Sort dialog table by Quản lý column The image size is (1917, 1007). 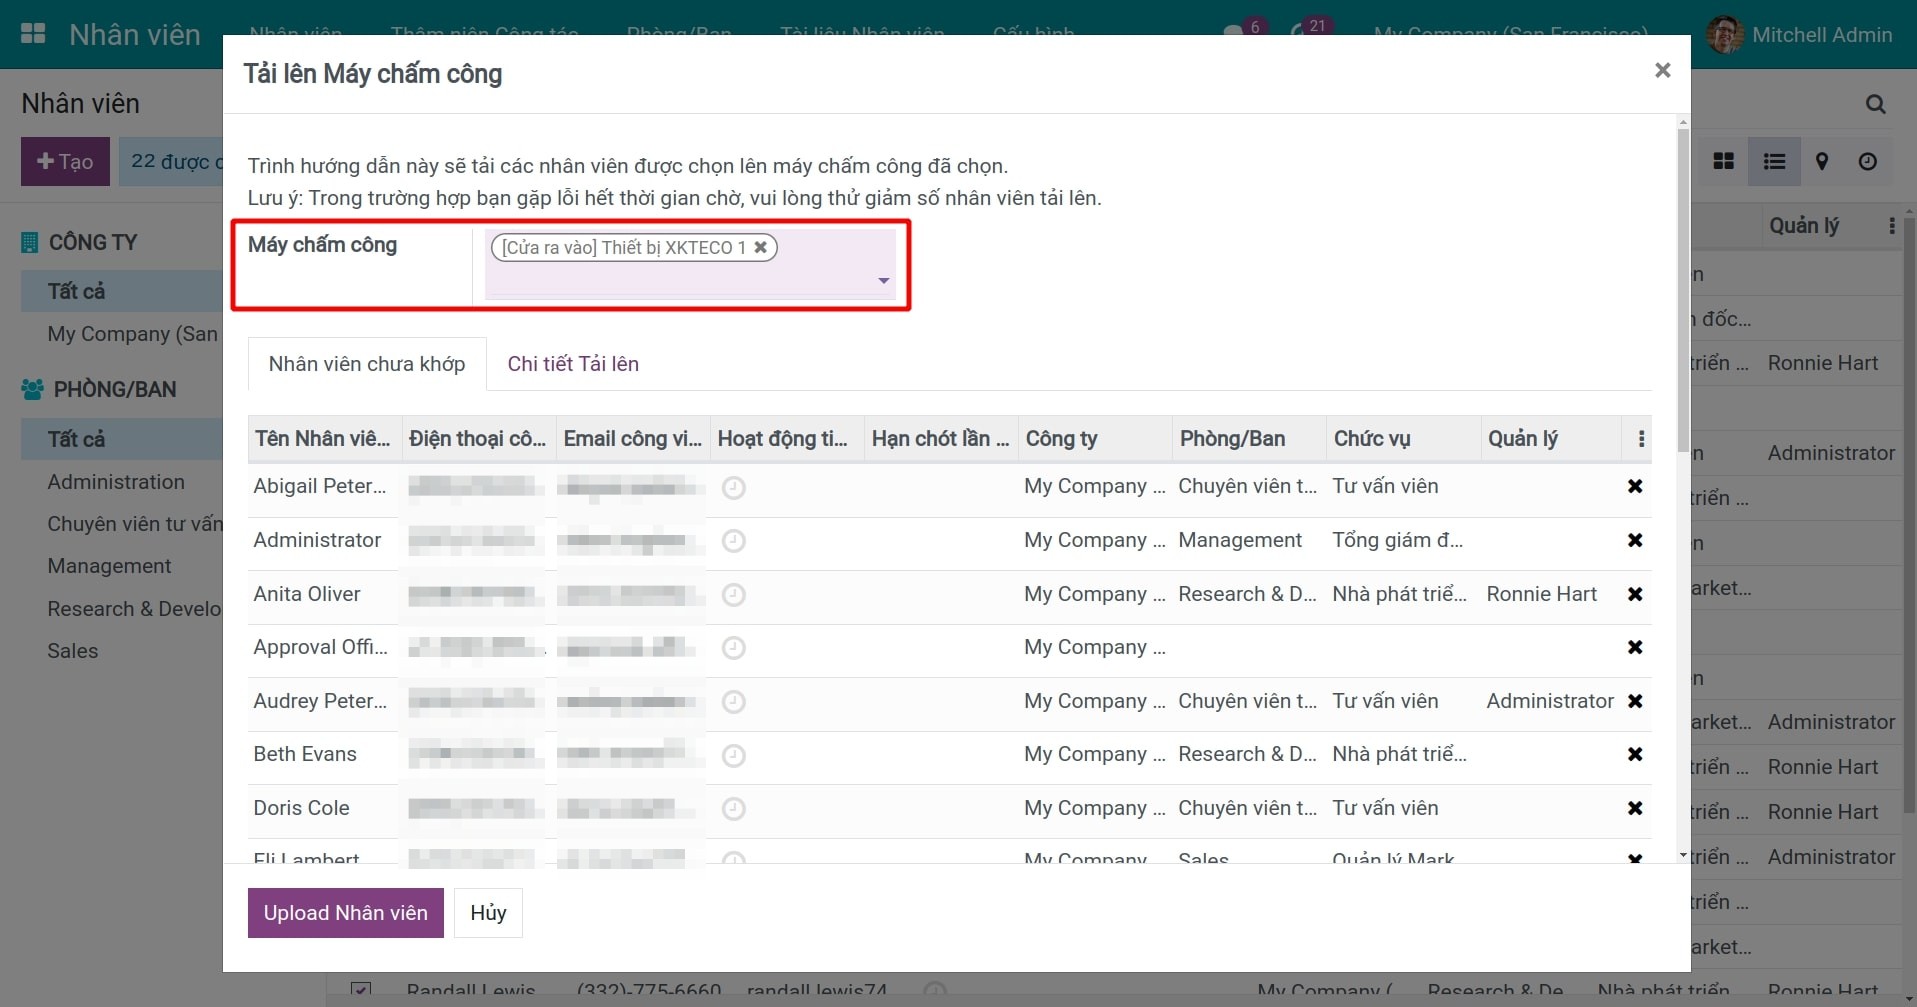click(1550, 439)
